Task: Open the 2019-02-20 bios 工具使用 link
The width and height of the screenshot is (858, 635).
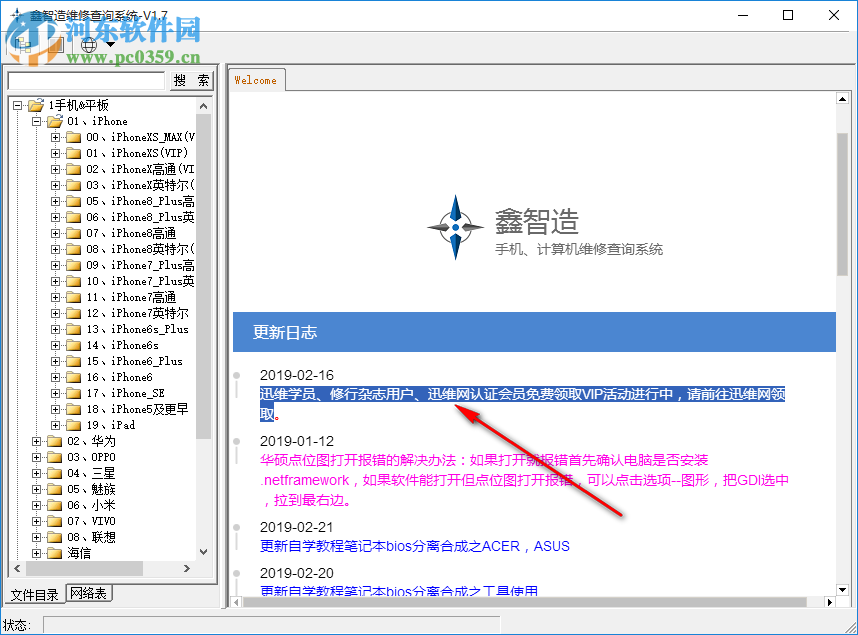Action: coord(399,591)
